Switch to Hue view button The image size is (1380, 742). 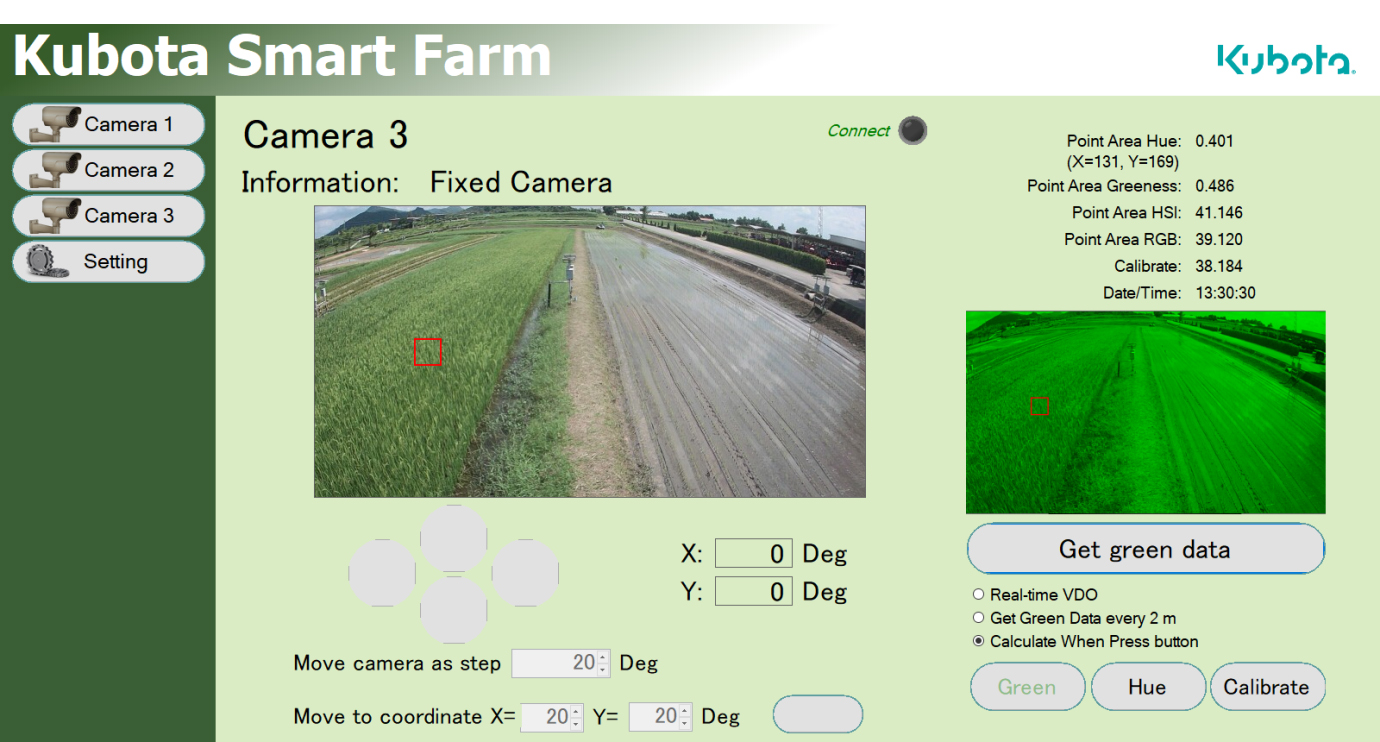(1147, 687)
